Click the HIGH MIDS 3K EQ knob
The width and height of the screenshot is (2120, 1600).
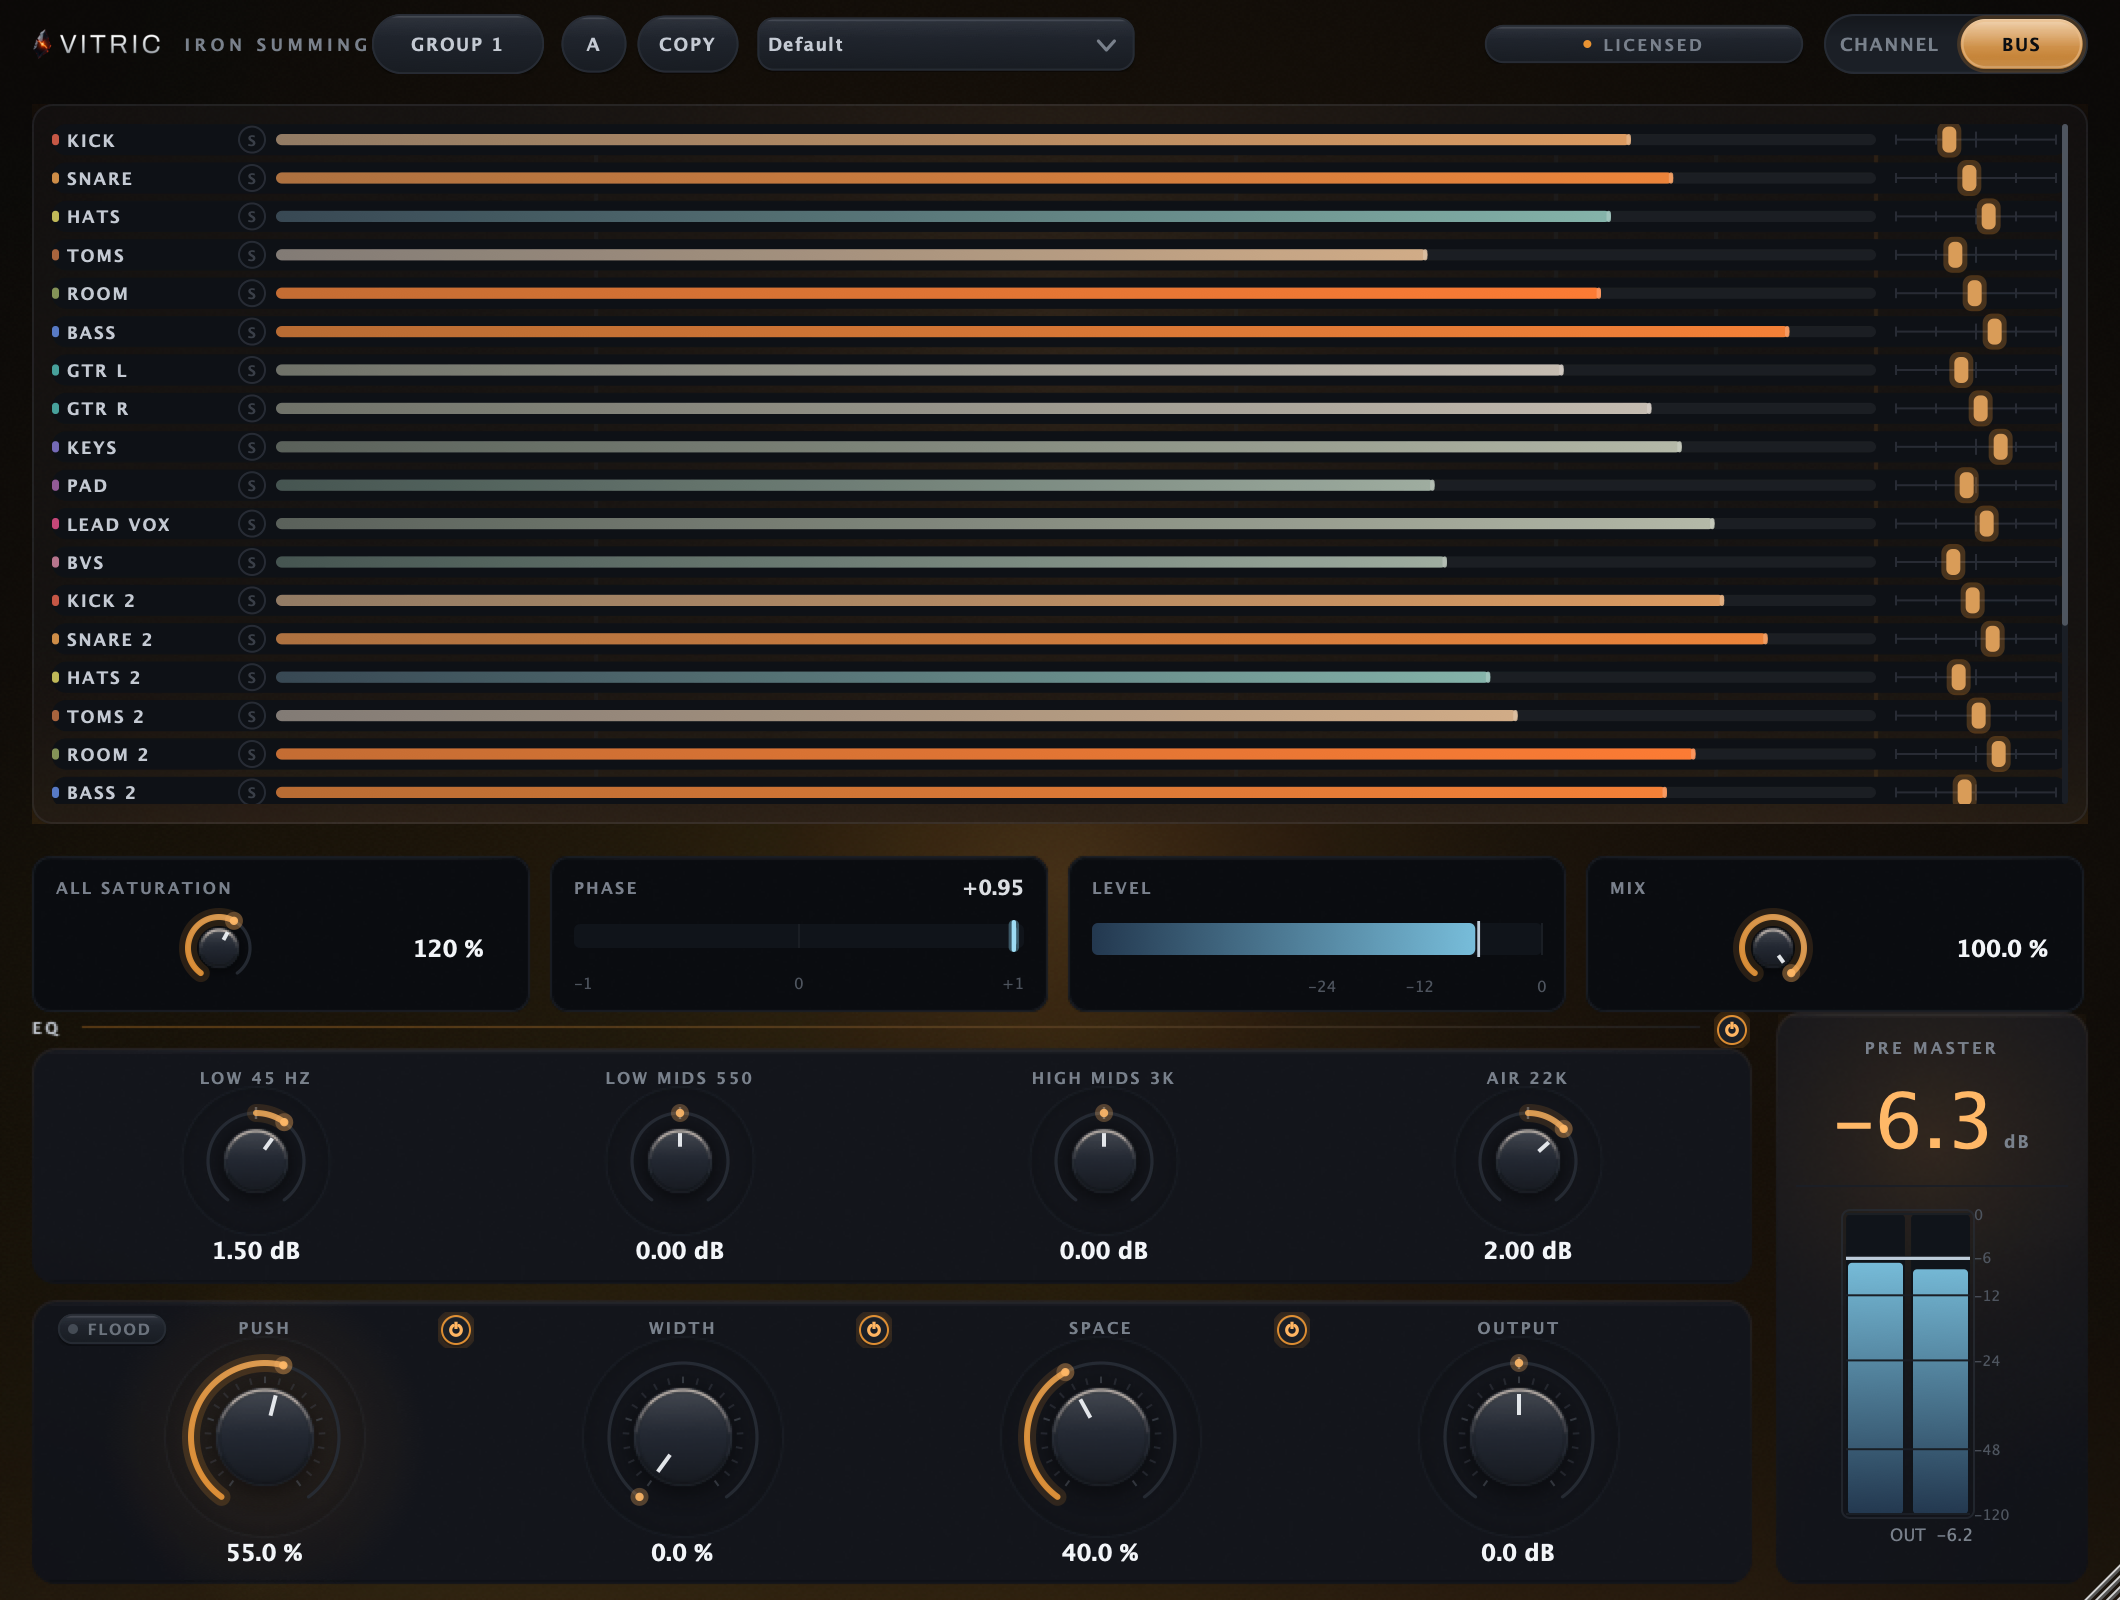point(1104,1162)
